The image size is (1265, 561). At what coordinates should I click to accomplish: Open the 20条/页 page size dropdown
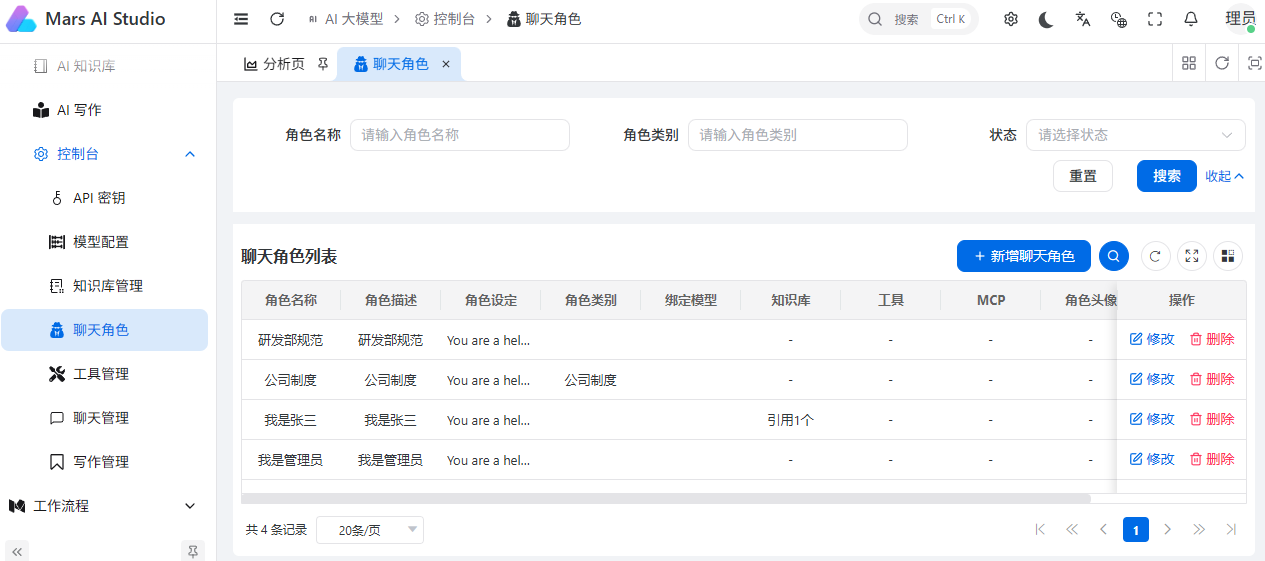tap(370, 530)
